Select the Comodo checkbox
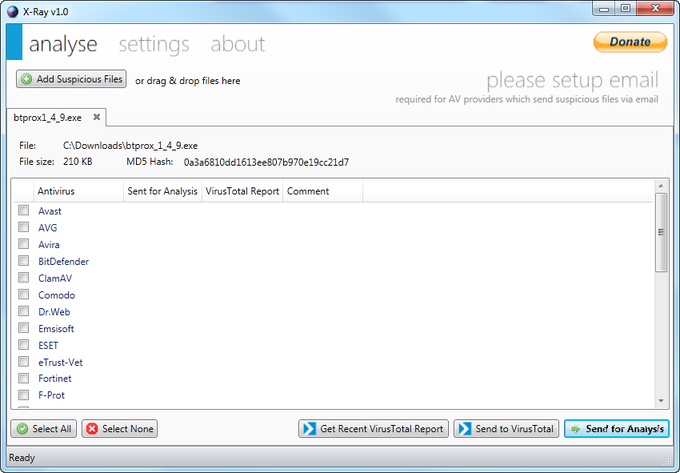 [23, 294]
